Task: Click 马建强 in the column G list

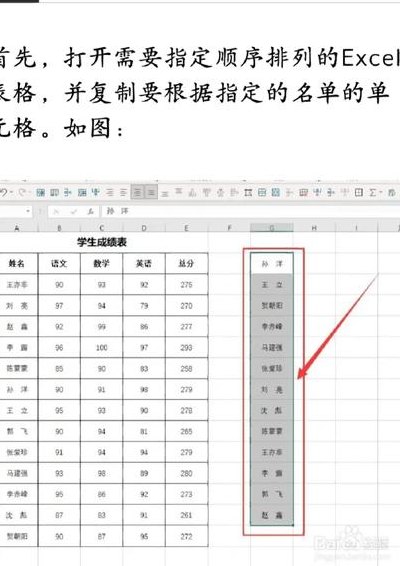Action: click(x=272, y=348)
